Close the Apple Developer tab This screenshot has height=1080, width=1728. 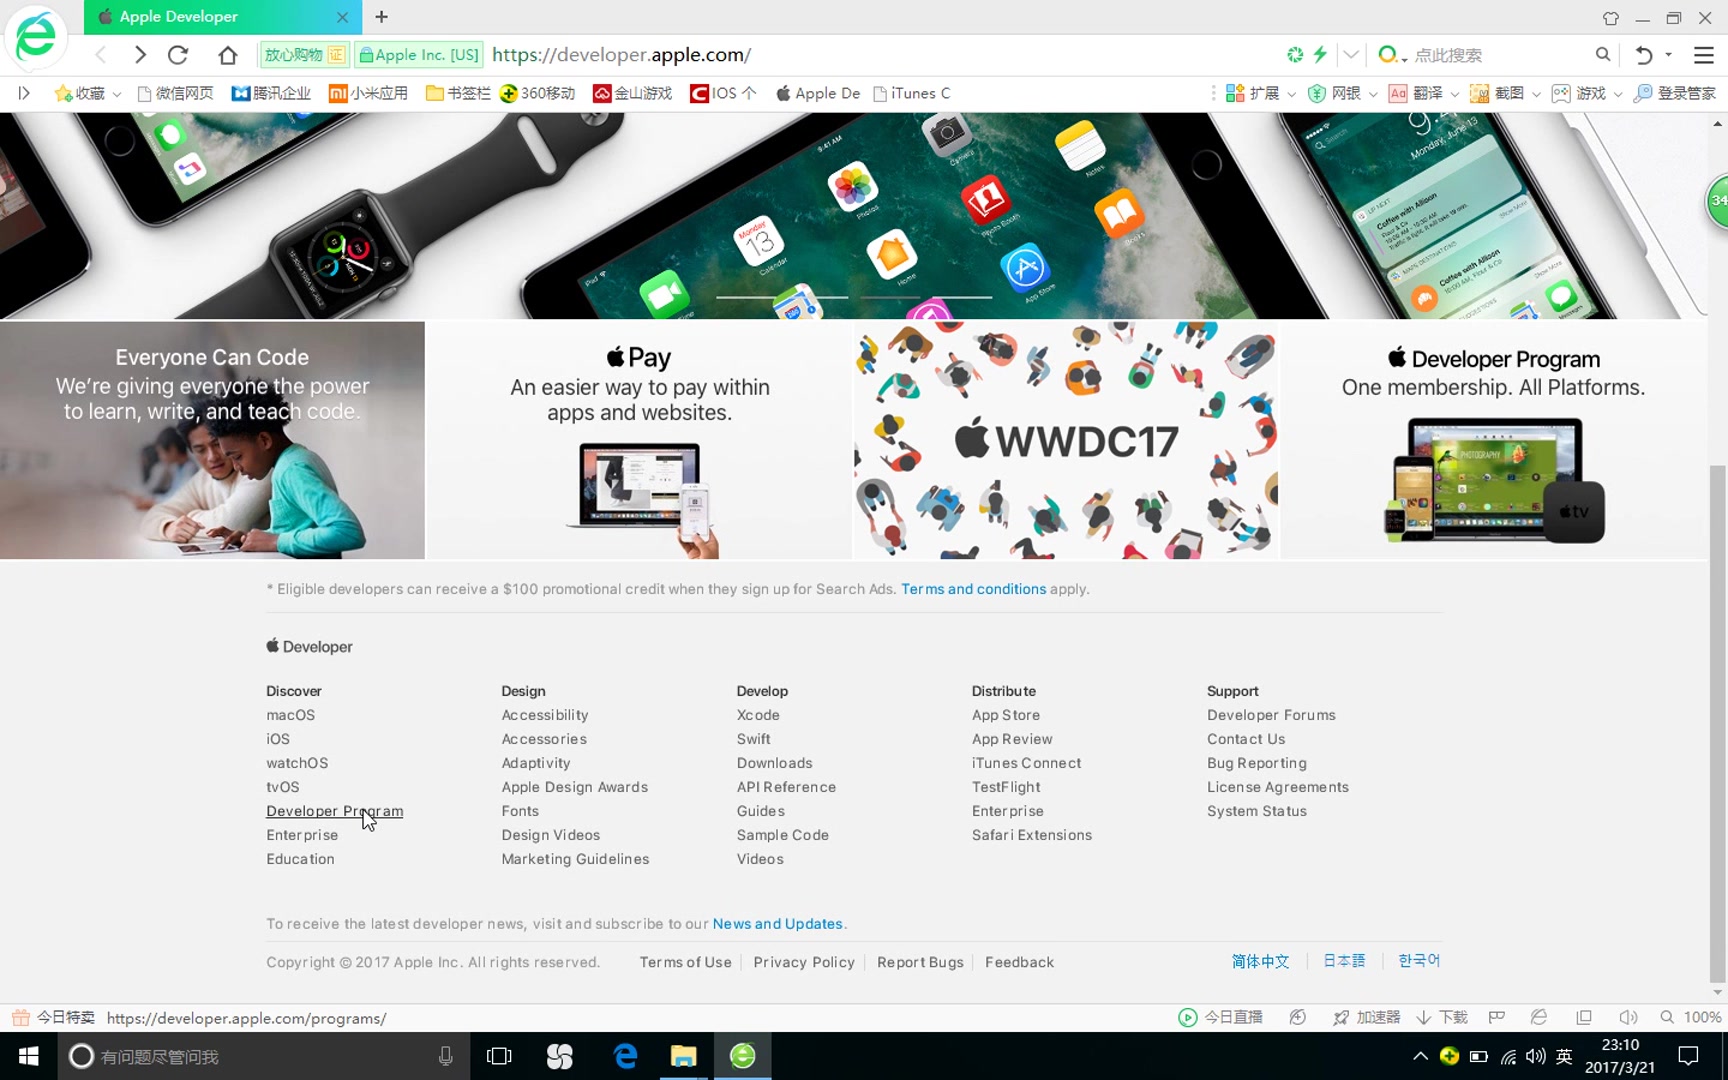click(342, 17)
